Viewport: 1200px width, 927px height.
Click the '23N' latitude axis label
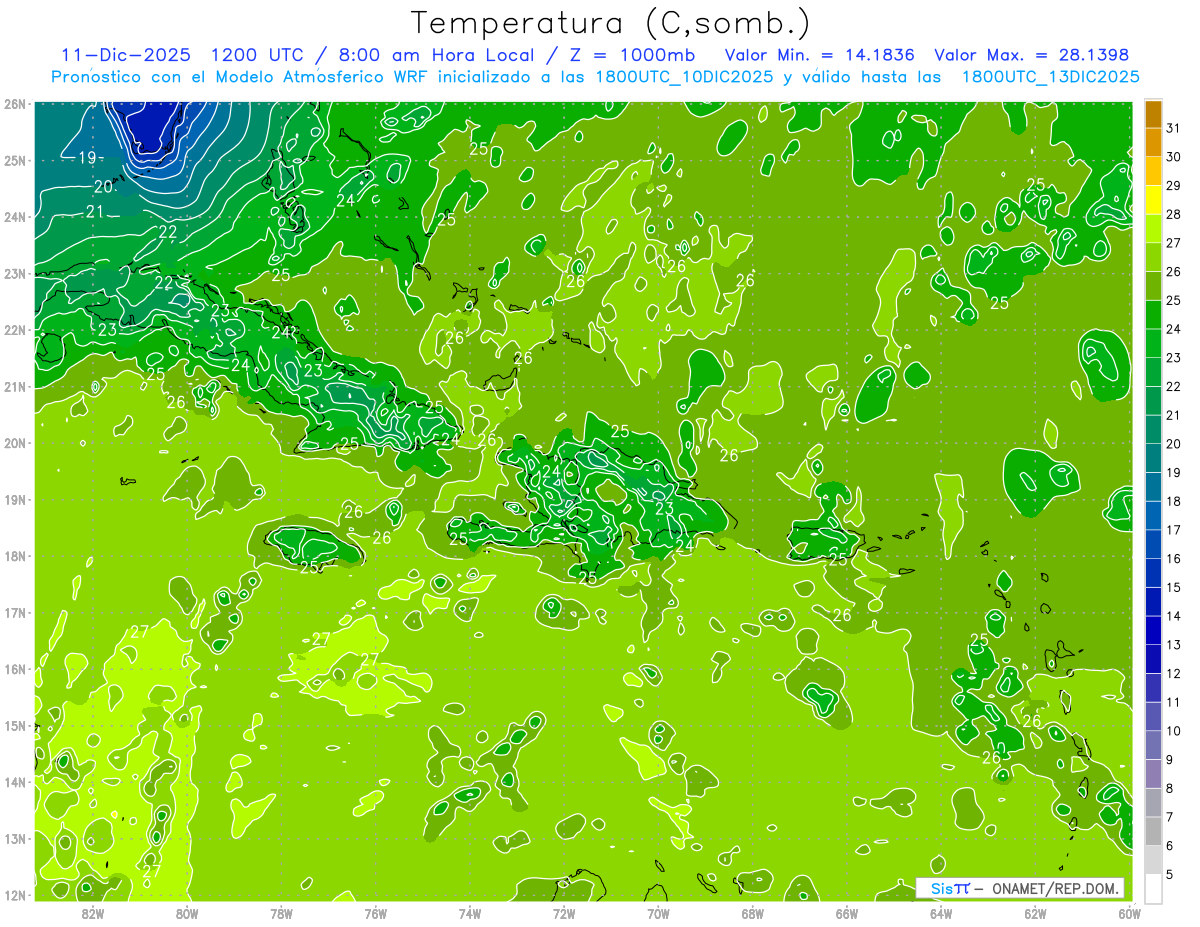pos(15,273)
